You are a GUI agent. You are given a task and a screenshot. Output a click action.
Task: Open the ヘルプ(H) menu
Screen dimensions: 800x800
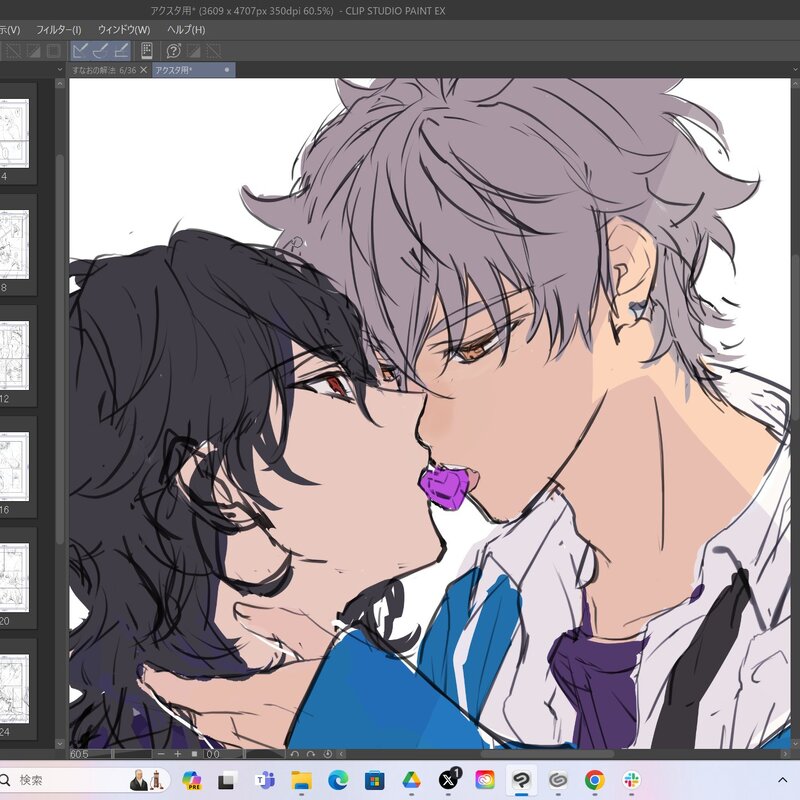[x=186, y=30]
